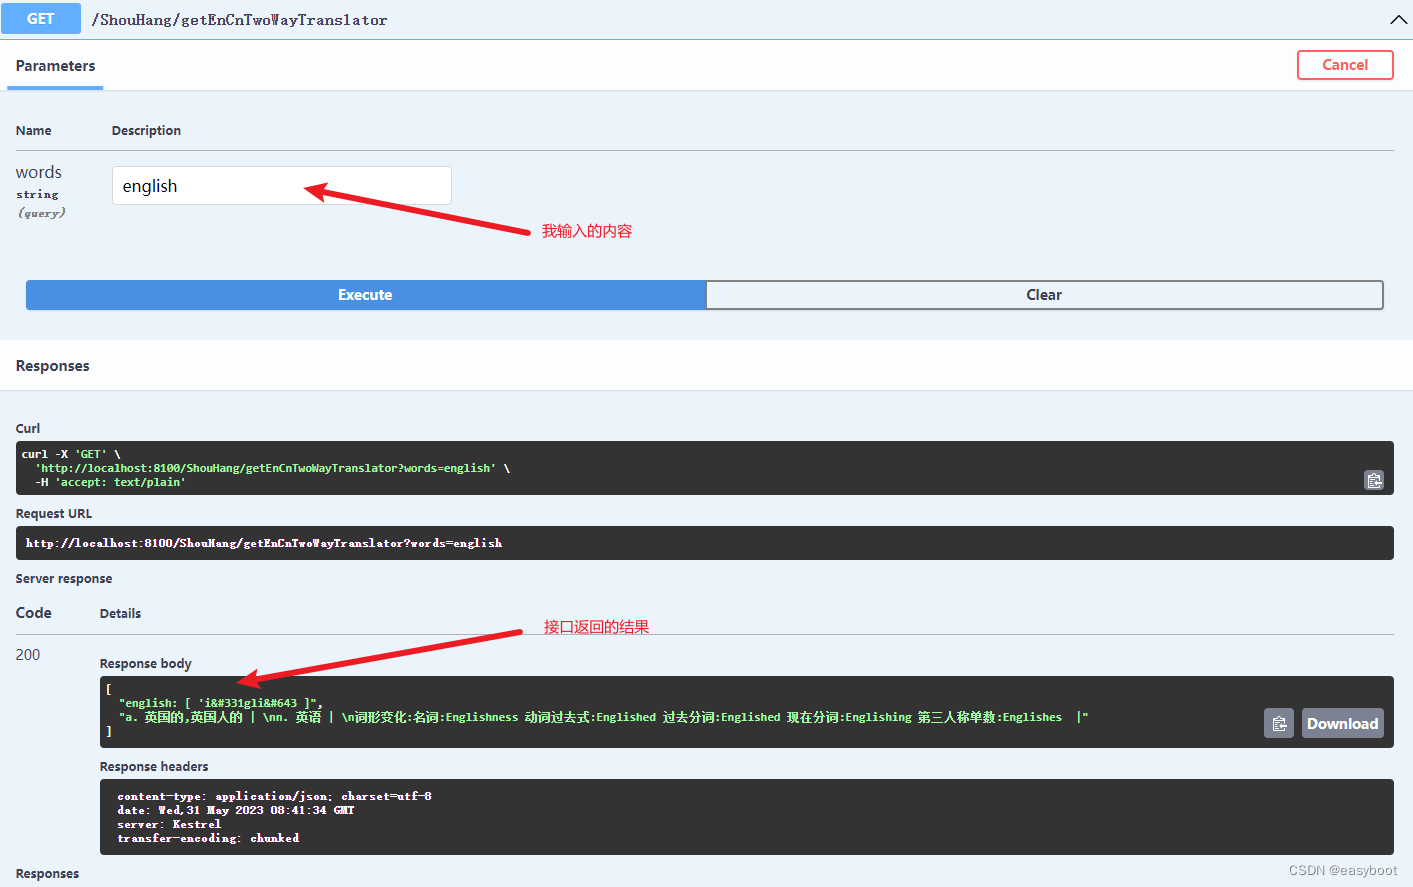Focus the words input field containing english
The height and width of the screenshot is (887, 1413).
[x=282, y=186]
